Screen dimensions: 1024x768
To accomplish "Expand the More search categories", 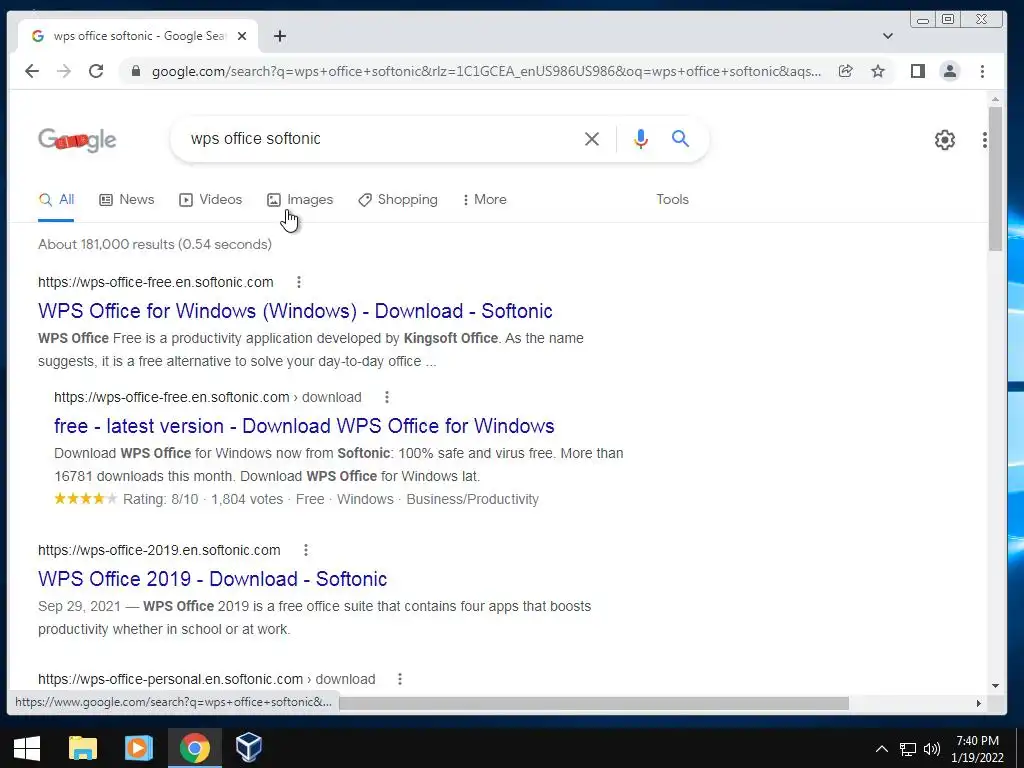I will click(484, 200).
